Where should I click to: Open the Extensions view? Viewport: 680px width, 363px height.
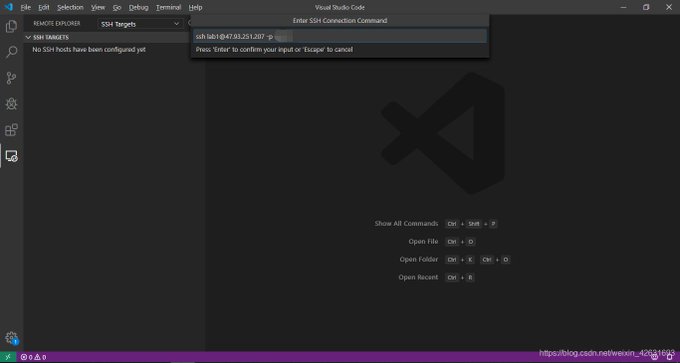click(x=11, y=130)
